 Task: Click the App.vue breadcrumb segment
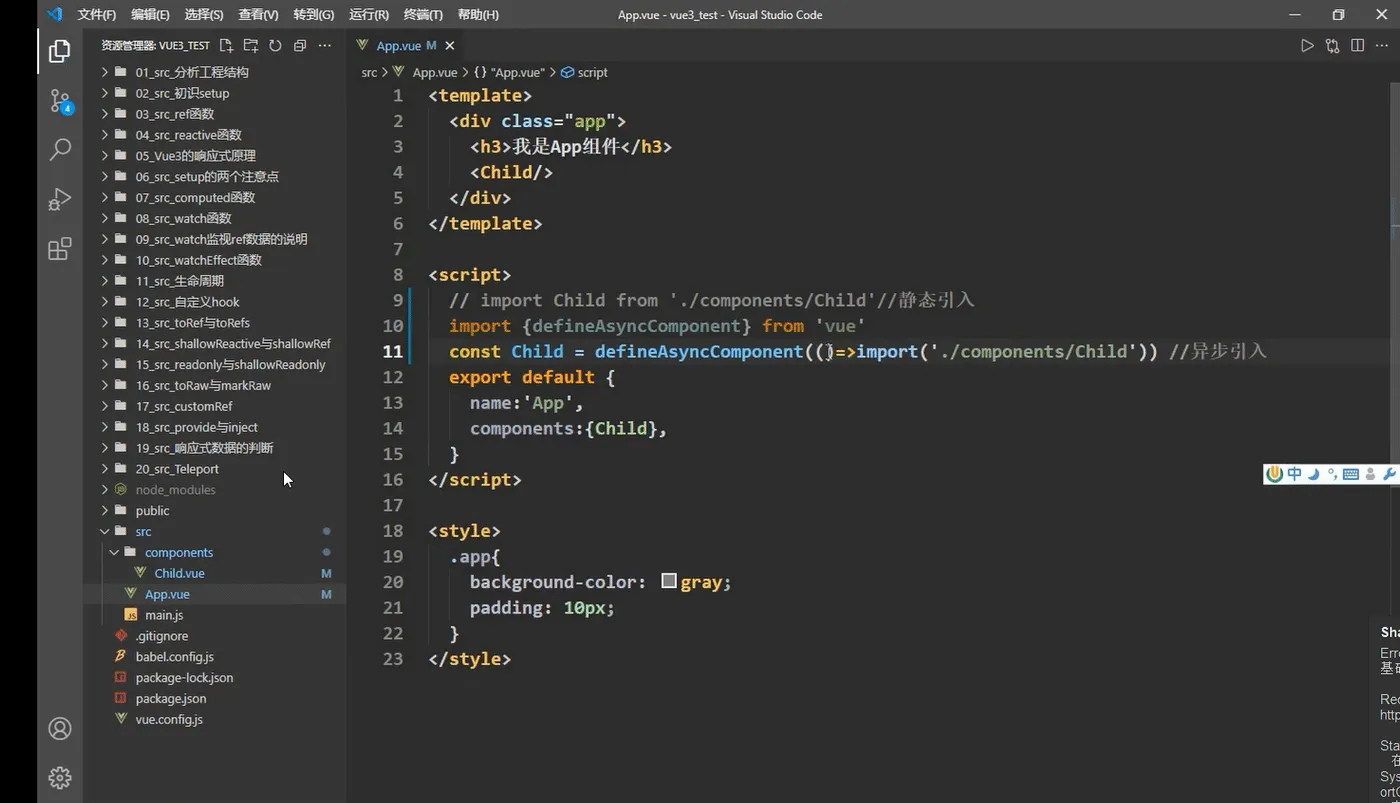pos(434,72)
